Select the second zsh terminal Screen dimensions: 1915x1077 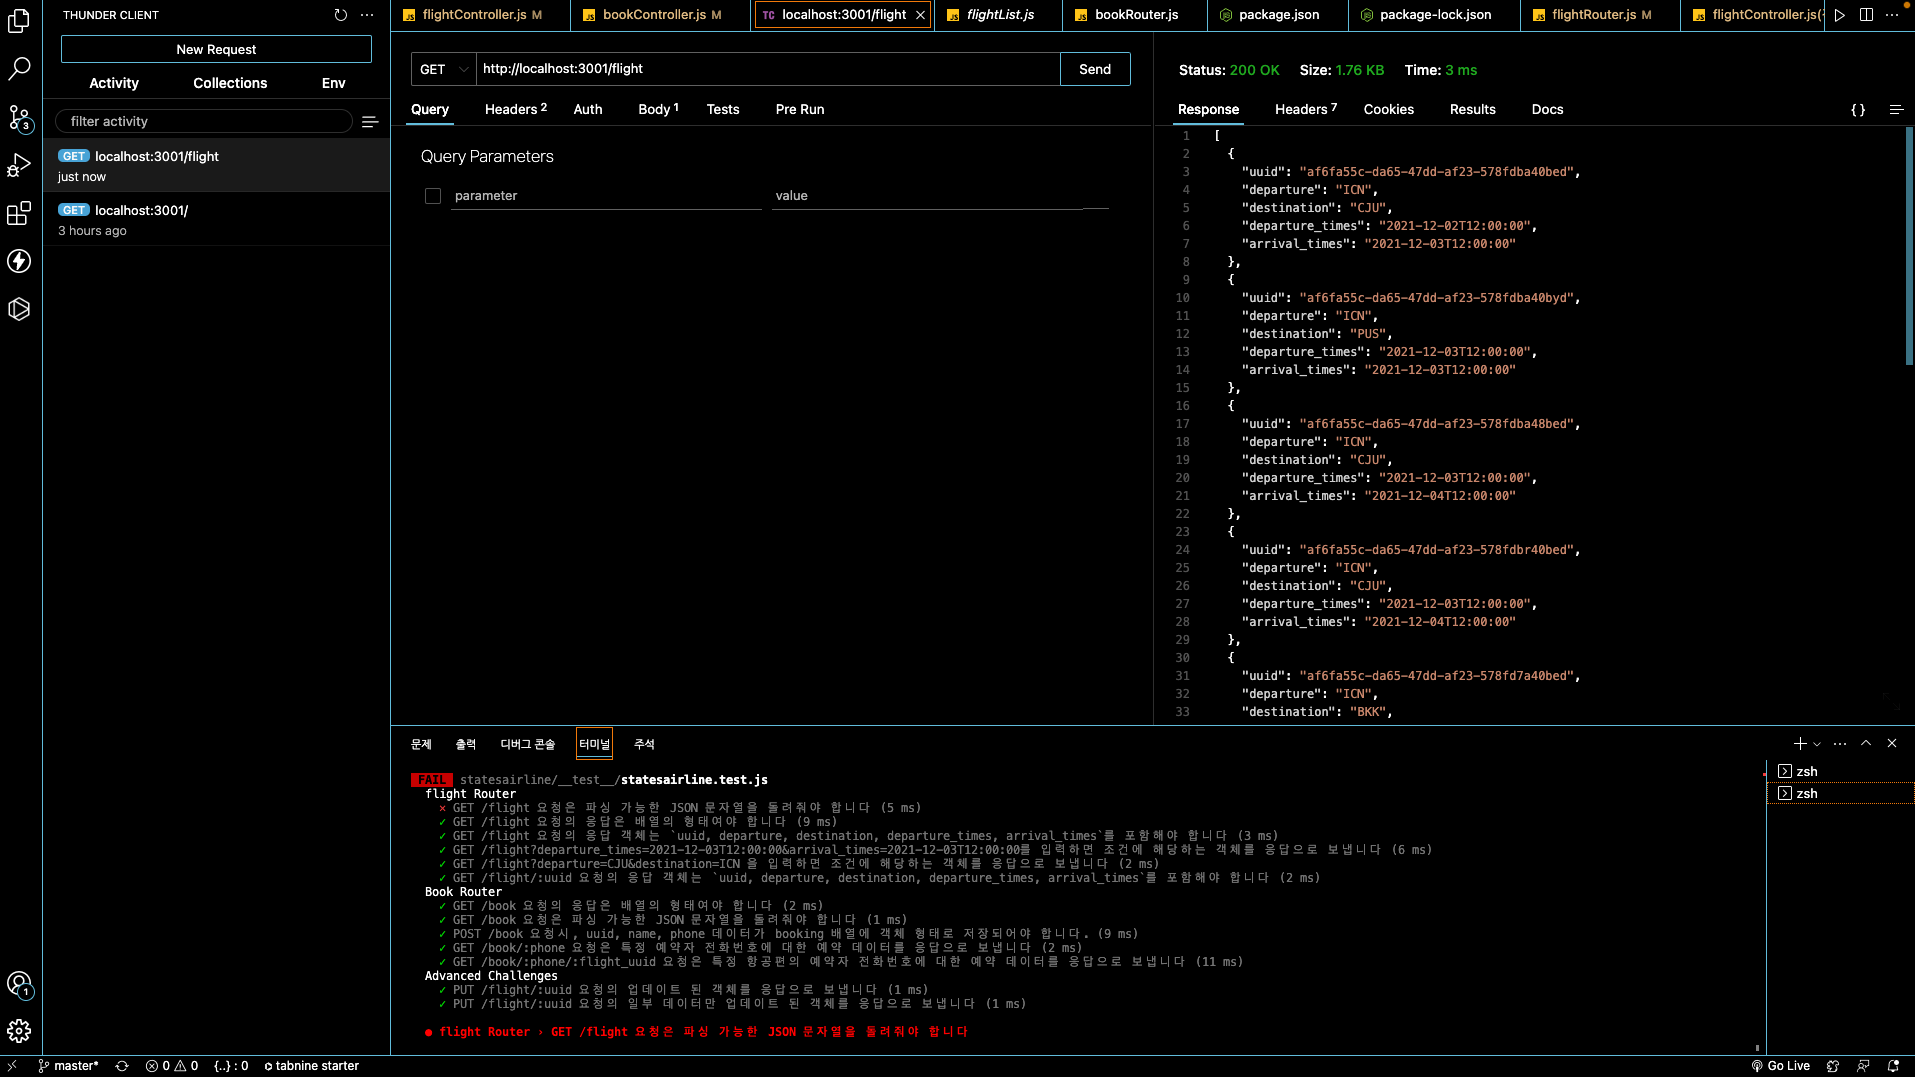pos(1840,793)
